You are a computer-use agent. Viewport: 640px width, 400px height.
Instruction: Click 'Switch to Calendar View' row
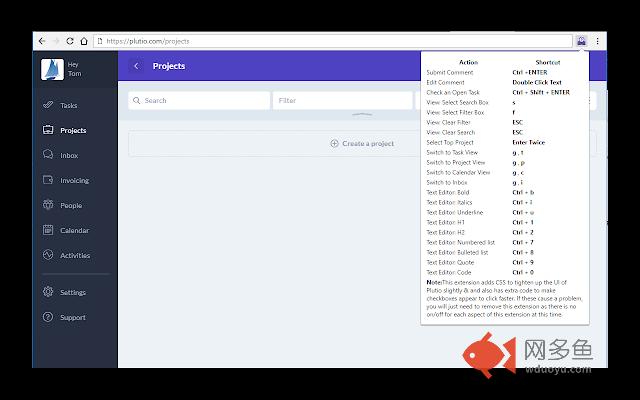(505, 172)
